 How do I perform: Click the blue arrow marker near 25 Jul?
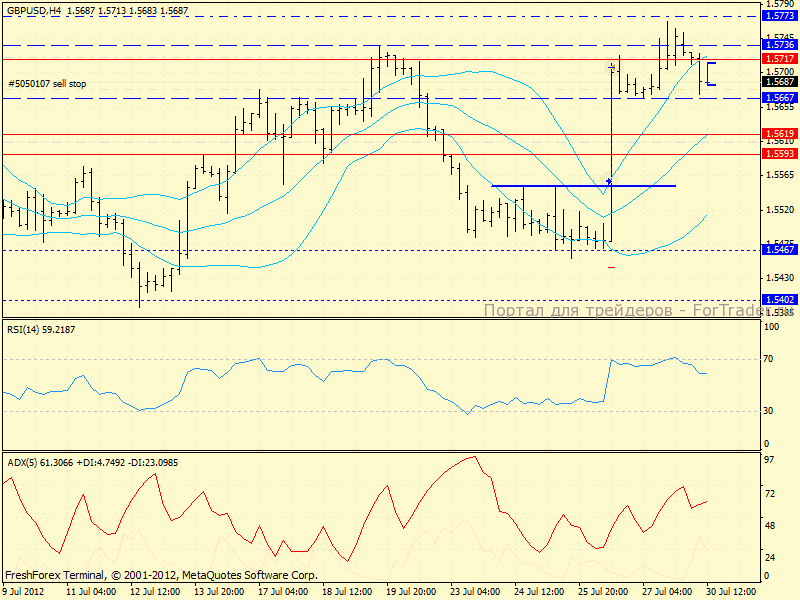click(609, 183)
